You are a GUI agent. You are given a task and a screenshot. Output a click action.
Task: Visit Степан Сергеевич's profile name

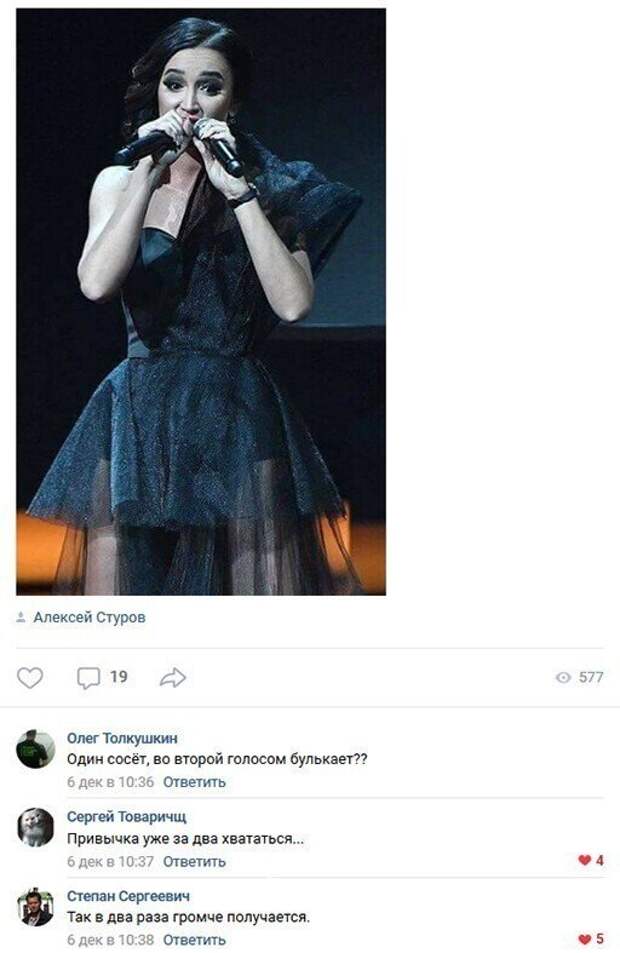pos(128,896)
